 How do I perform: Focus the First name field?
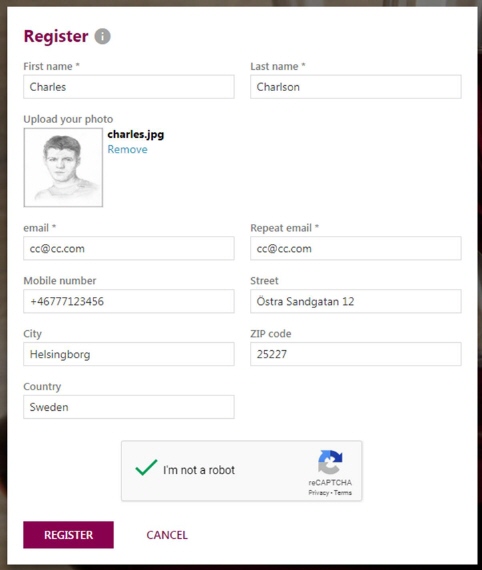point(129,87)
